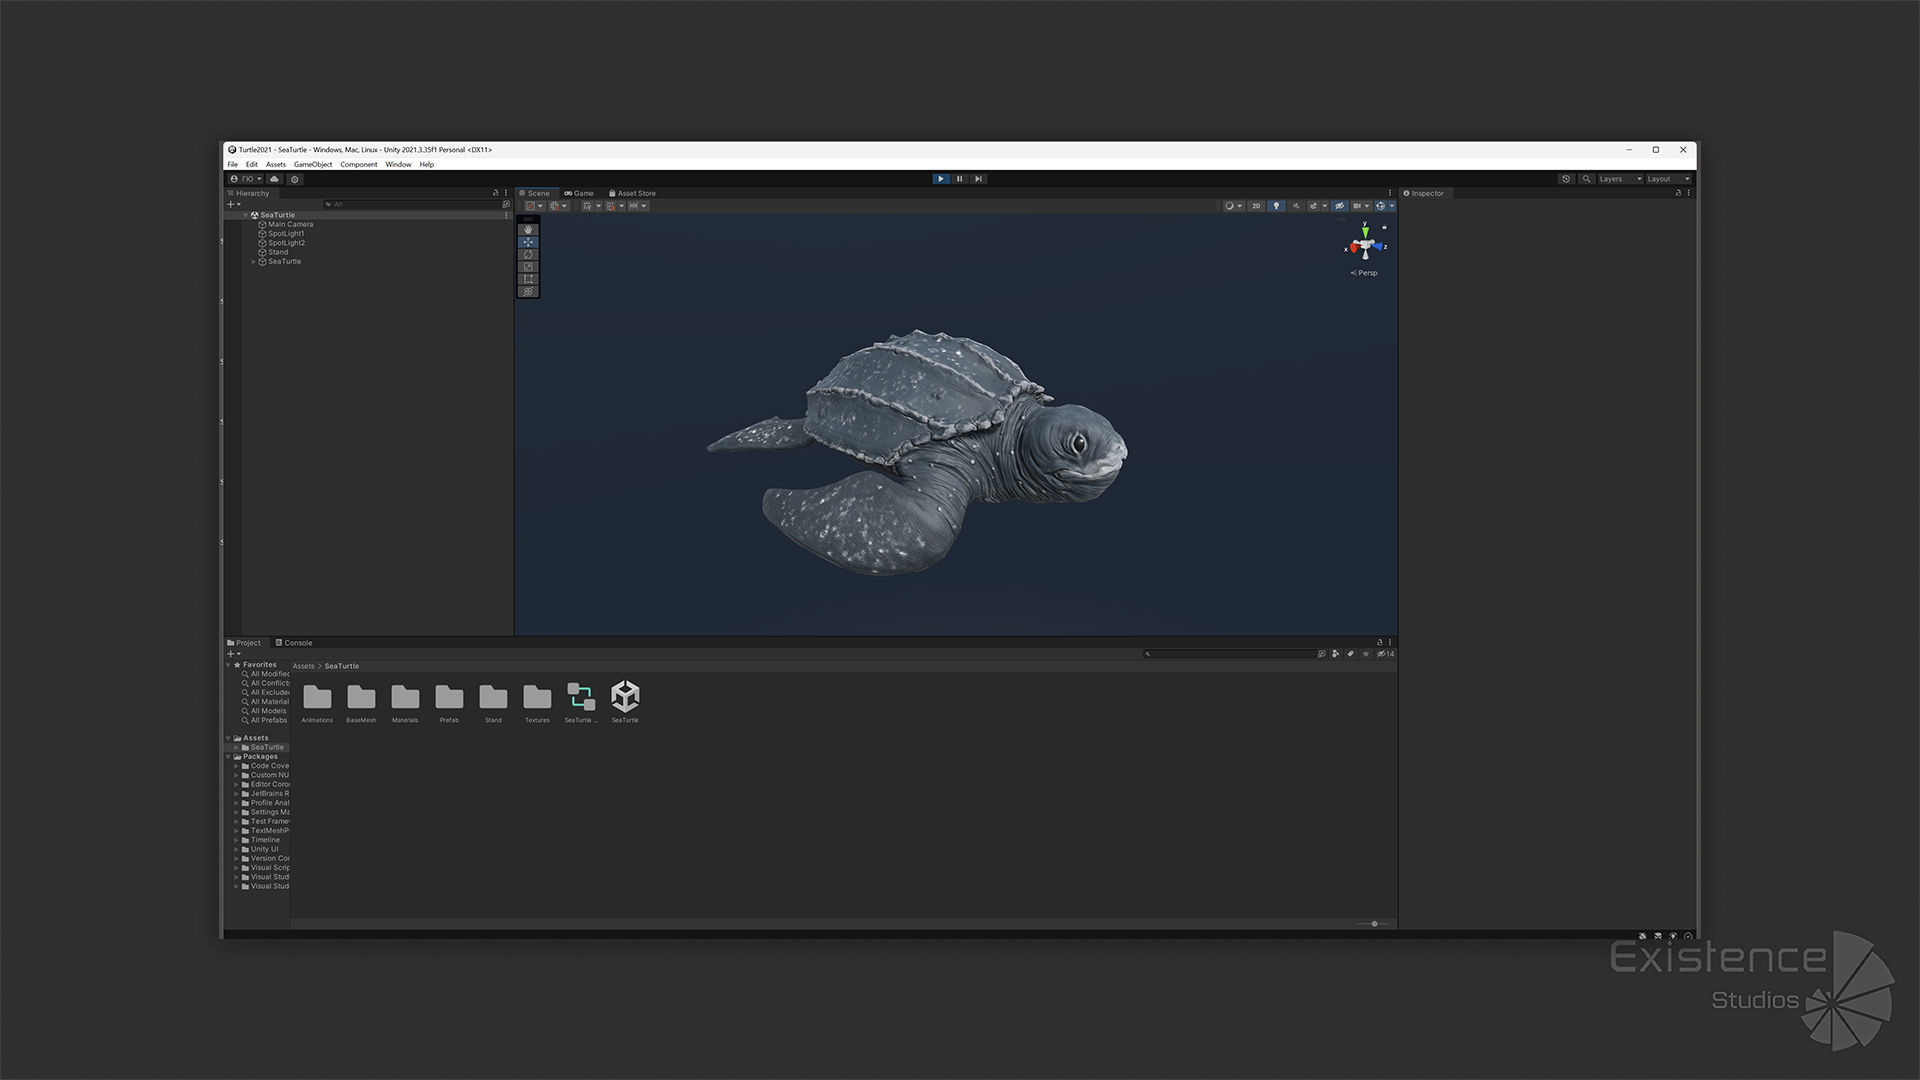This screenshot has width=1920, height=1080.
Task: Open the GameObject menu
Action: point(312,165)
